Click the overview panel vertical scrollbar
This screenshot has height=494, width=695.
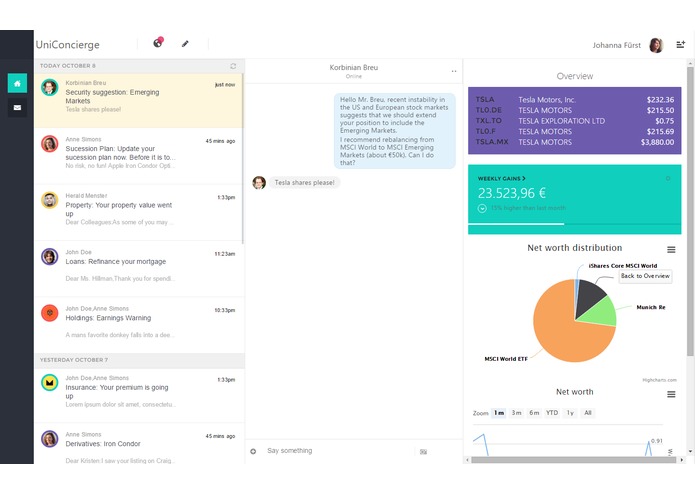[690, 211]
